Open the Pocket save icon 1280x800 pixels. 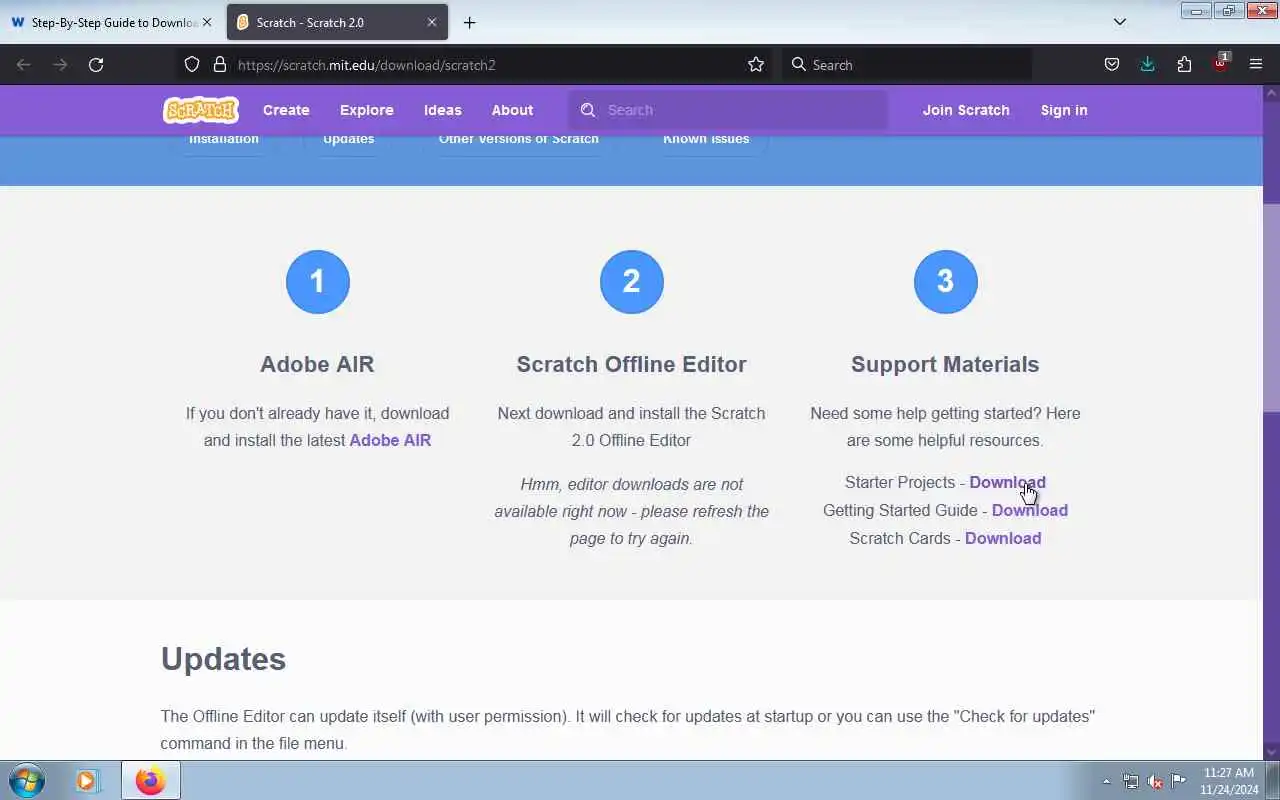coord(1111,65)
